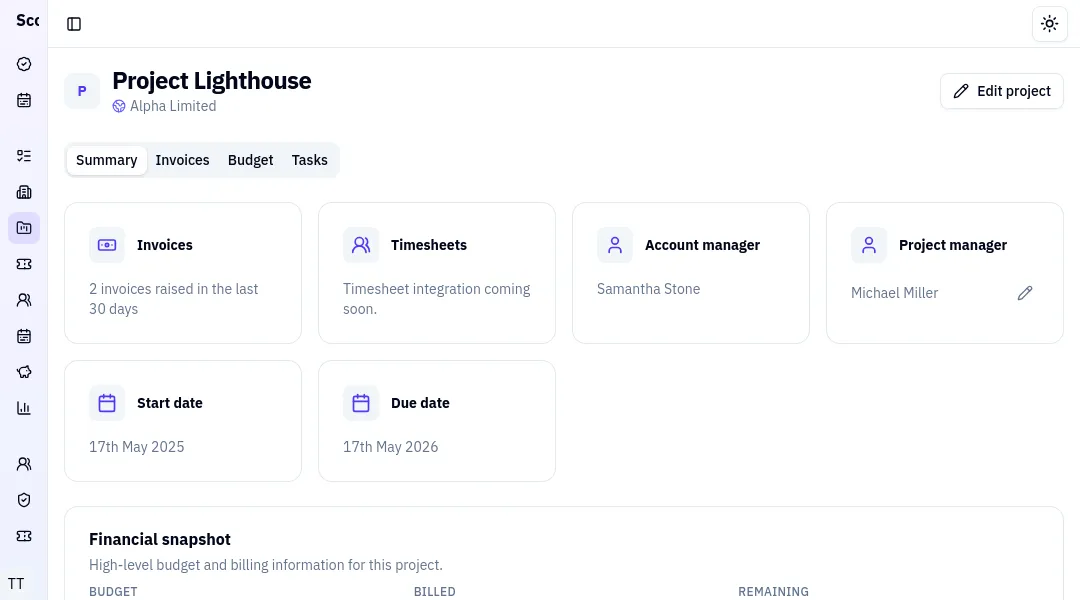The width and height of the screenshot is (1080, 600).
Task: Open the tickets icon below projects
Action: coord(24,264)
